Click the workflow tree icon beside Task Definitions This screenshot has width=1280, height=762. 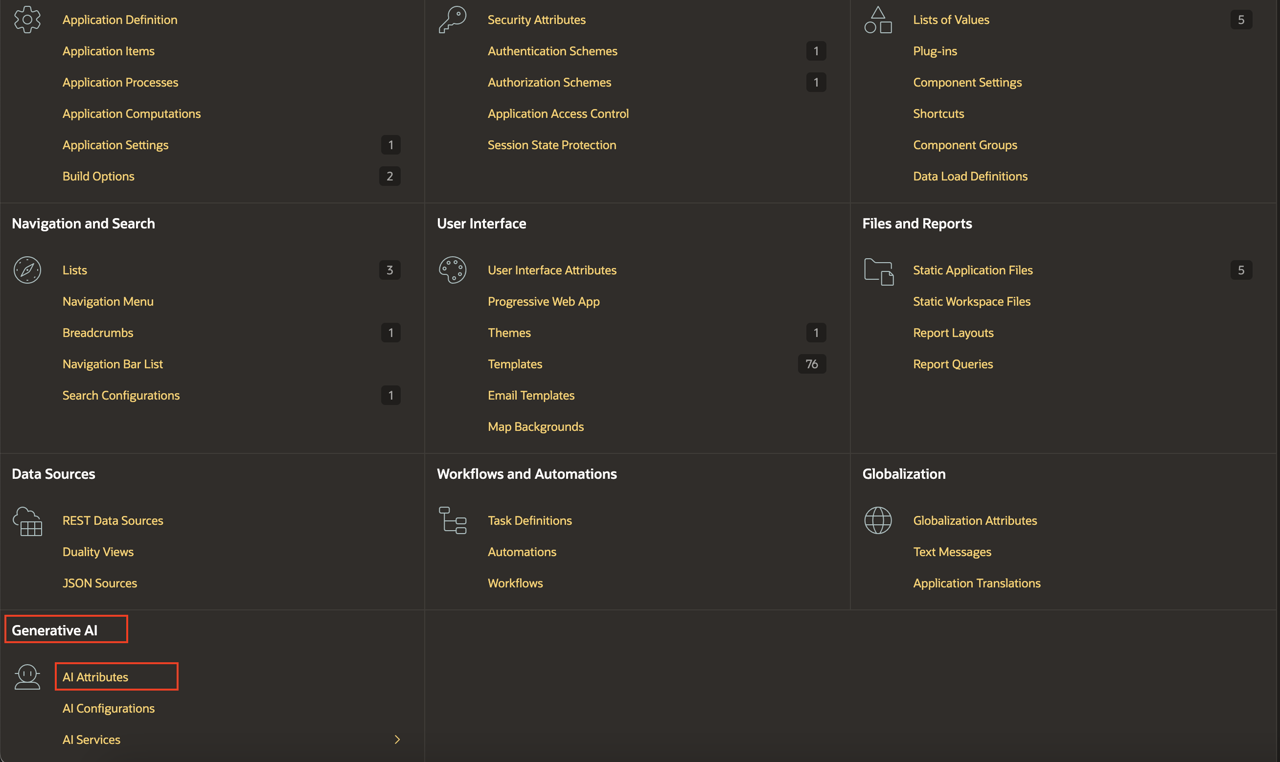[x=452, y=520]
